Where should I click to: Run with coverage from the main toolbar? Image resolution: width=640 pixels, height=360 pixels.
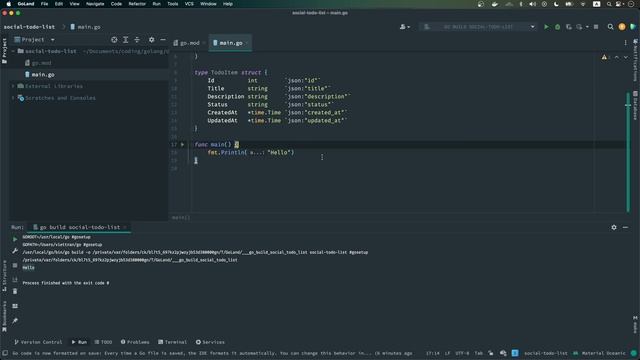coord(569,27)
